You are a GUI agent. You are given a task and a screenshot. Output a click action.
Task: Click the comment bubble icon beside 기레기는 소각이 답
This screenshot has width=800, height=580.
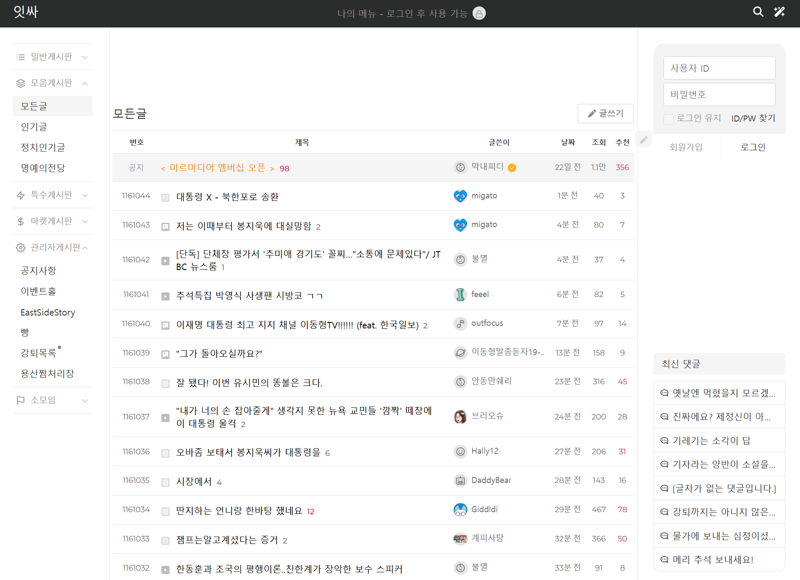664,441
